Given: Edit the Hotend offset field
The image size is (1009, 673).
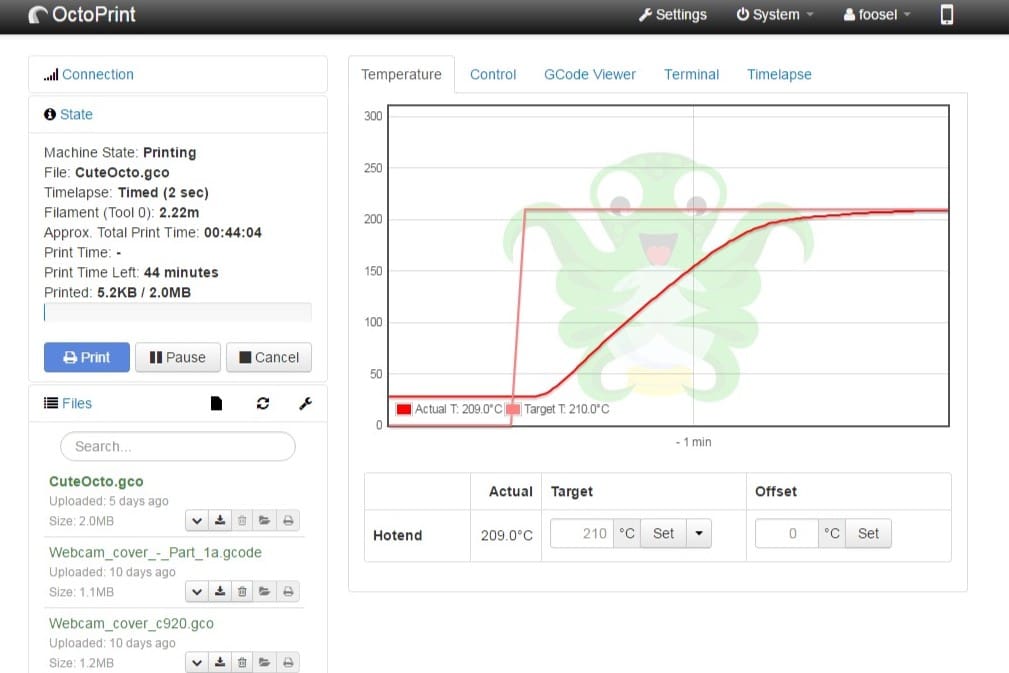Looking at the screenshot, I should tap(786, 533).
